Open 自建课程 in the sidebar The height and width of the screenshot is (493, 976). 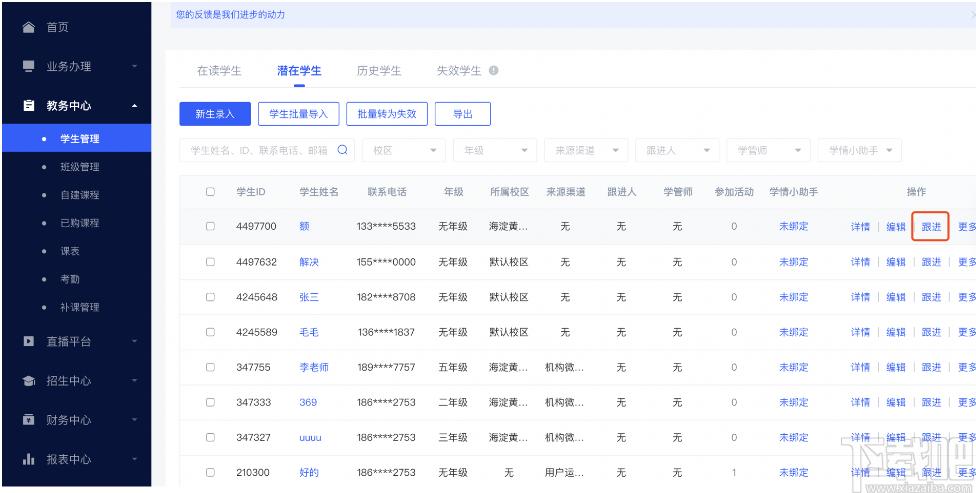coord(80,195)
